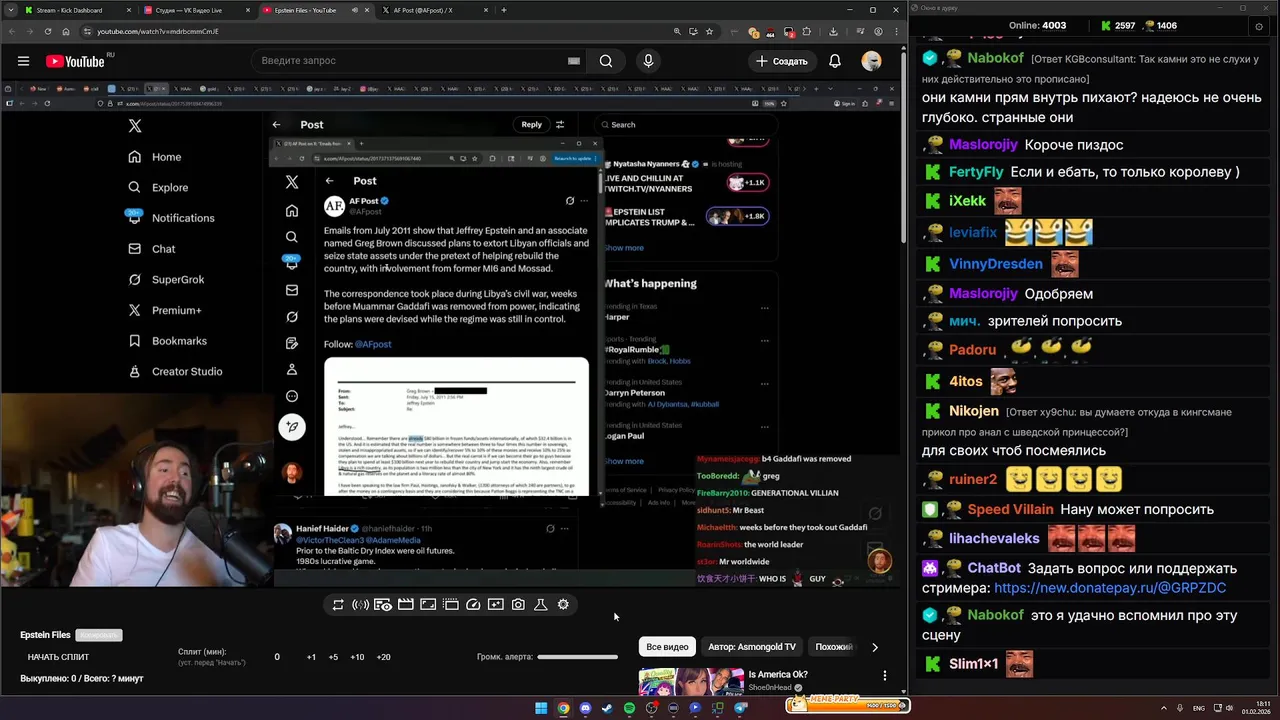Click the screen-with-eye icon under video
This screenshot has height=720, width=1280.
pos(383,605)
